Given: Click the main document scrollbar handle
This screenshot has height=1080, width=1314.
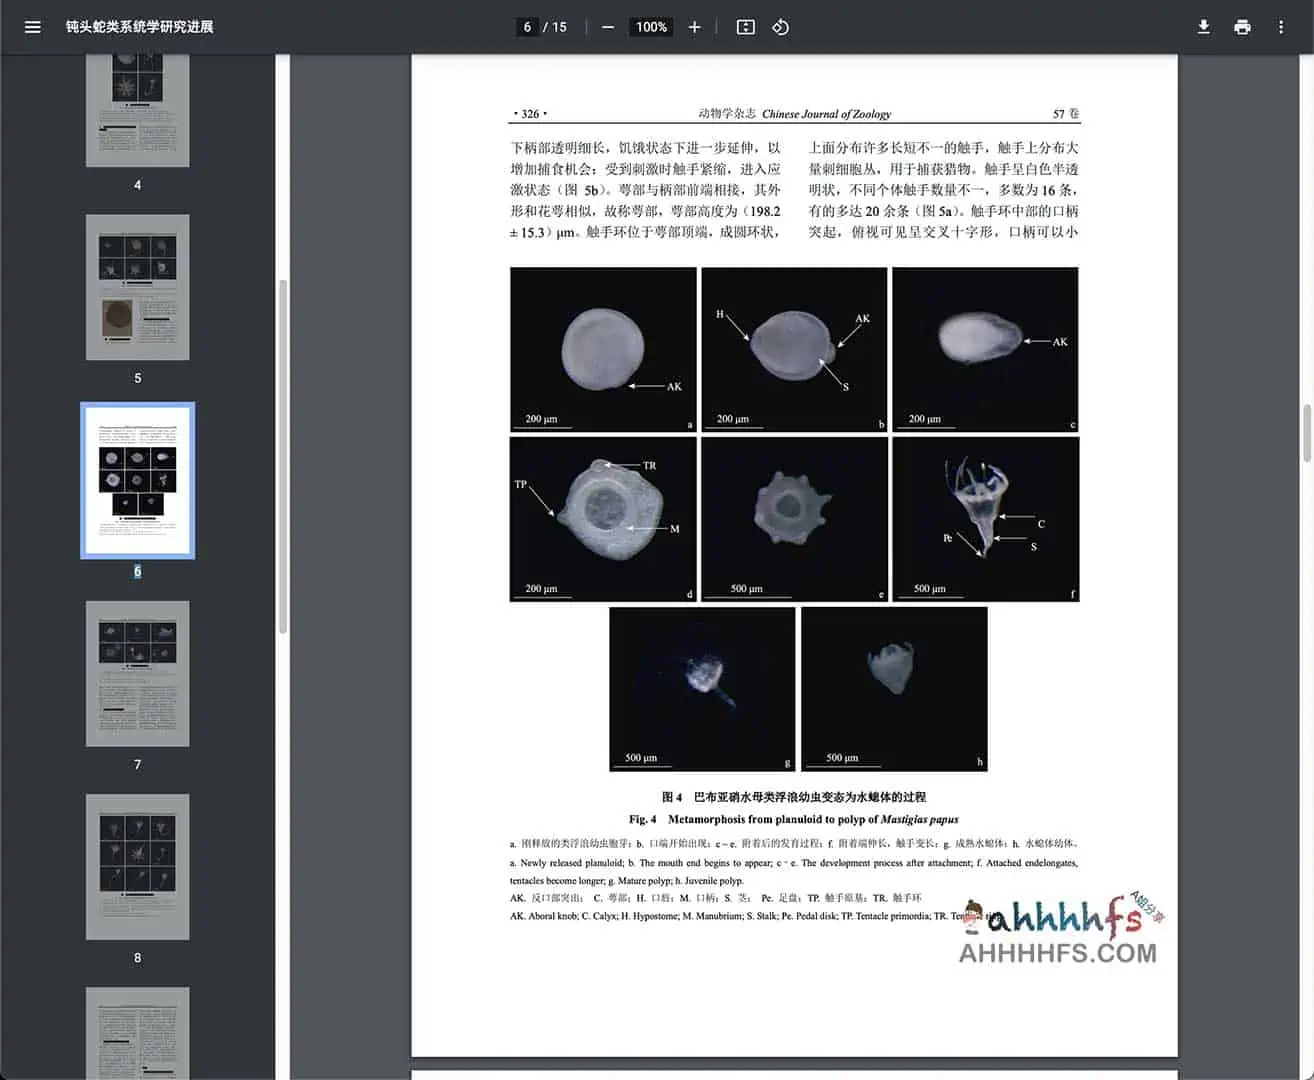Looking at the screenshot, I should (1306, 433).
